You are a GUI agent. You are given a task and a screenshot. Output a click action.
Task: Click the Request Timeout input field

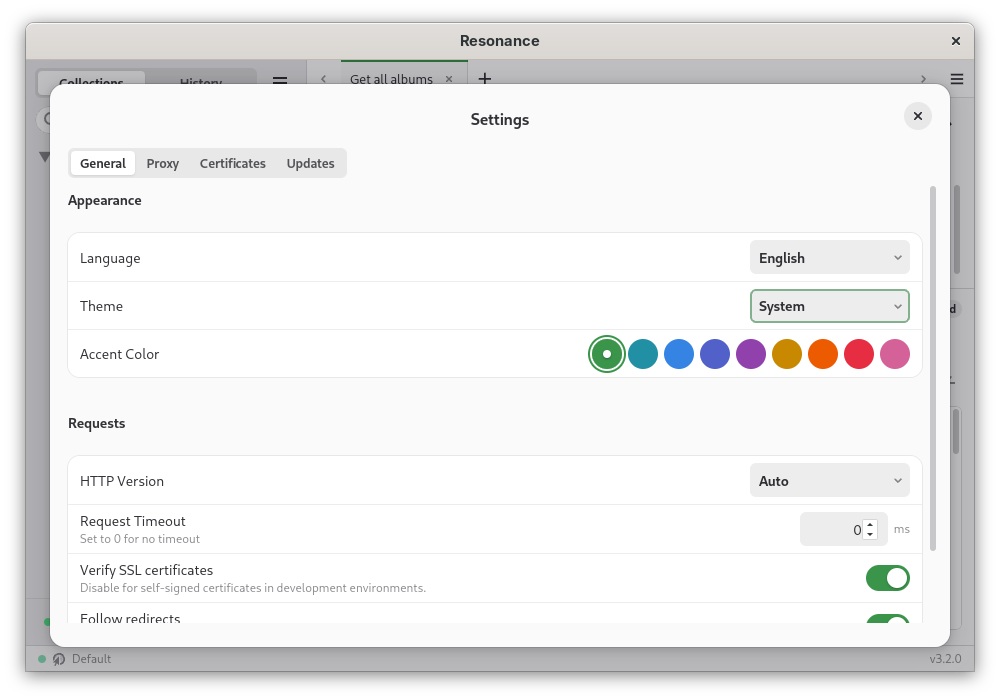click(843, 529)
